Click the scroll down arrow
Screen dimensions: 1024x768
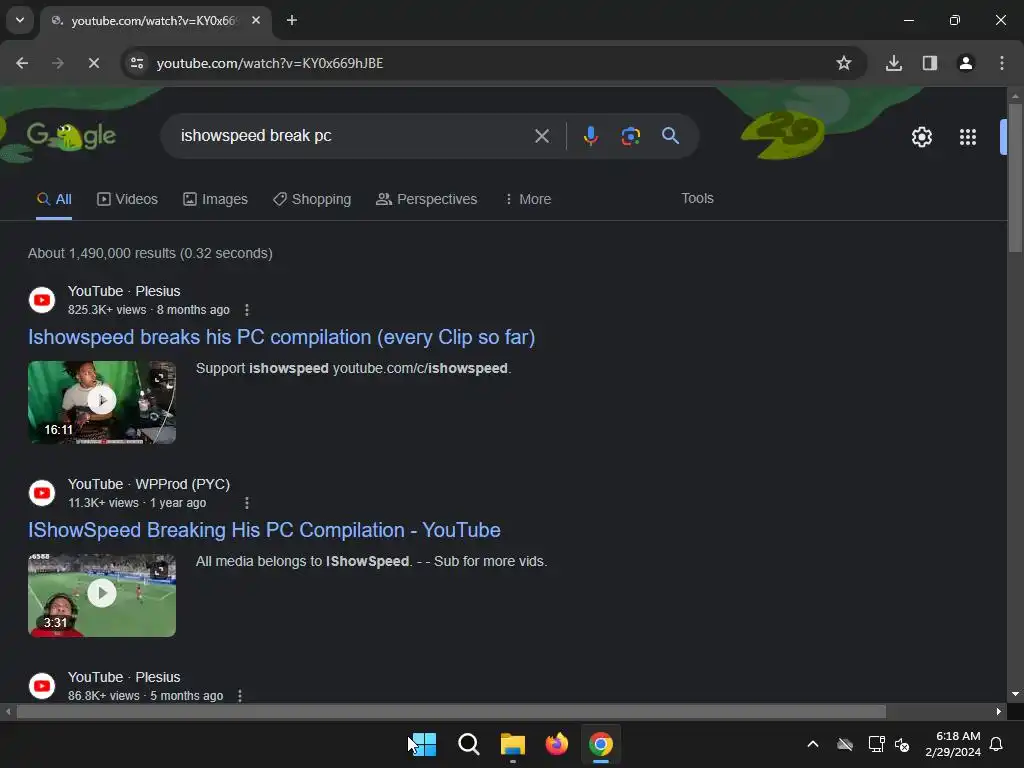click(x=1015, y=694)
